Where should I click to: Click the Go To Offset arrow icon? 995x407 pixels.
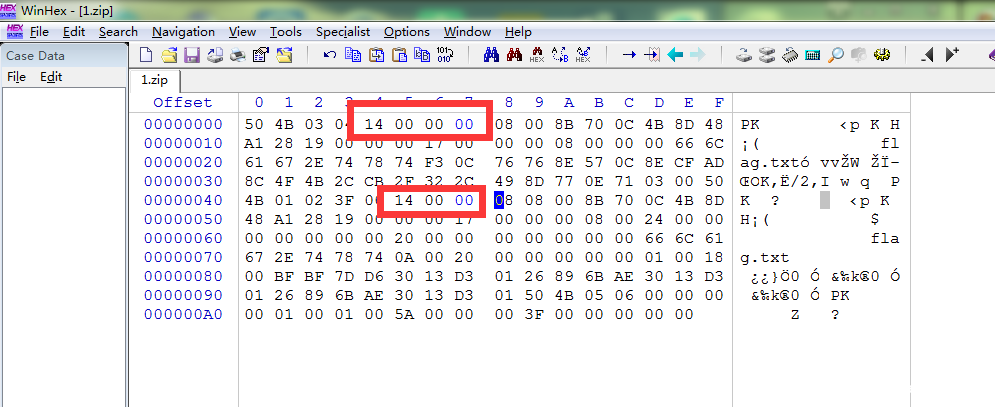(629, 55)
